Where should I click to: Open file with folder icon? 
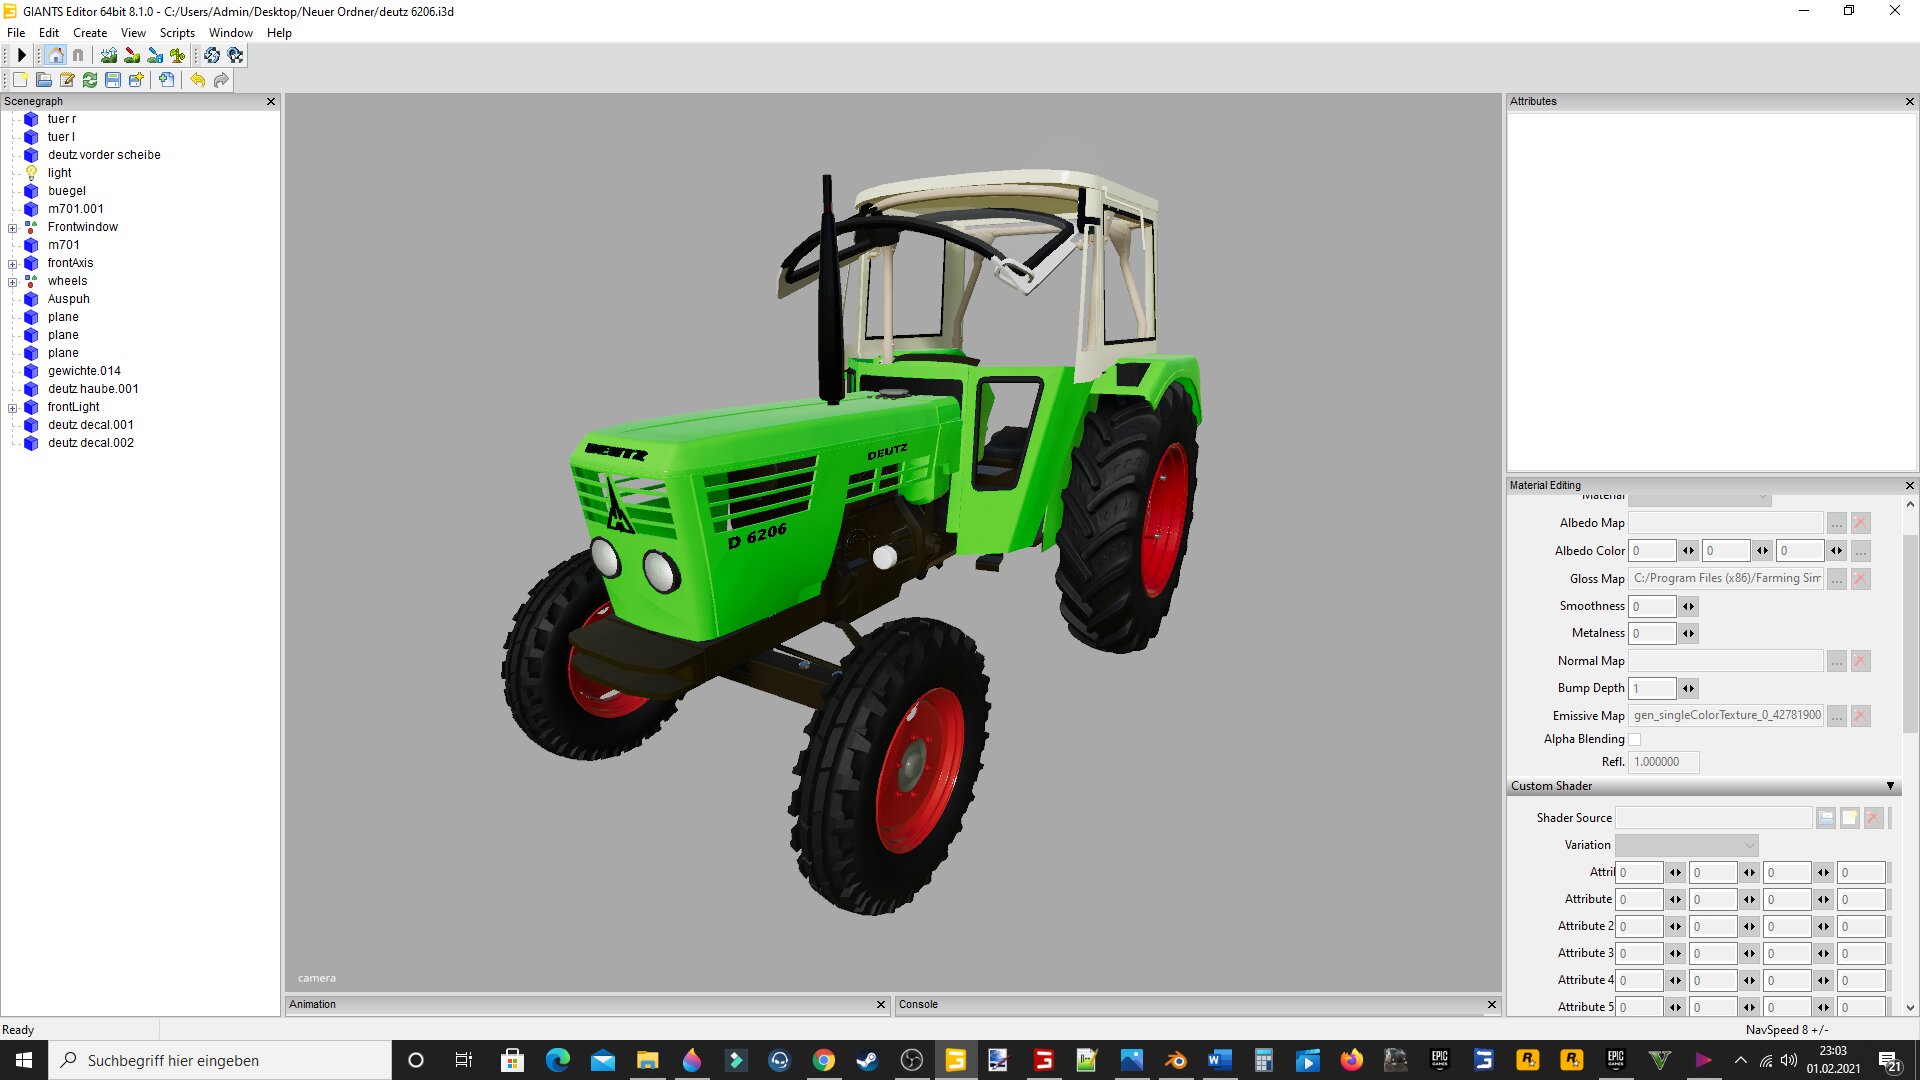coord(44,80)
